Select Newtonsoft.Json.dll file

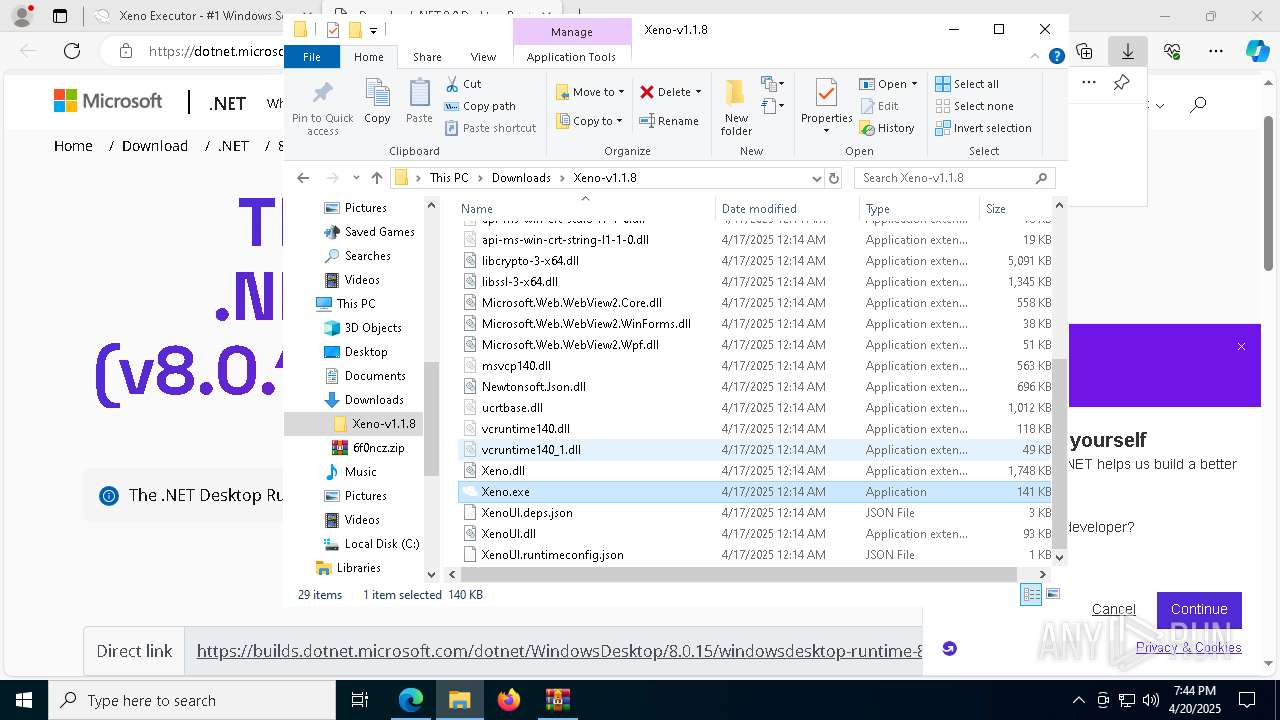pyautogui.click(x=755, y=387)
